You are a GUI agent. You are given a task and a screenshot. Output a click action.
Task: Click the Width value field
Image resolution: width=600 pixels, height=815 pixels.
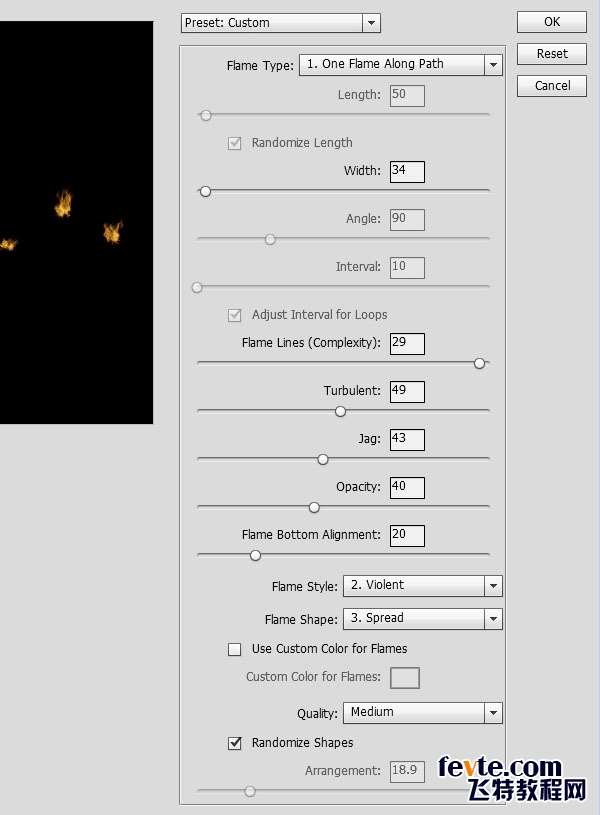(407, 171)
